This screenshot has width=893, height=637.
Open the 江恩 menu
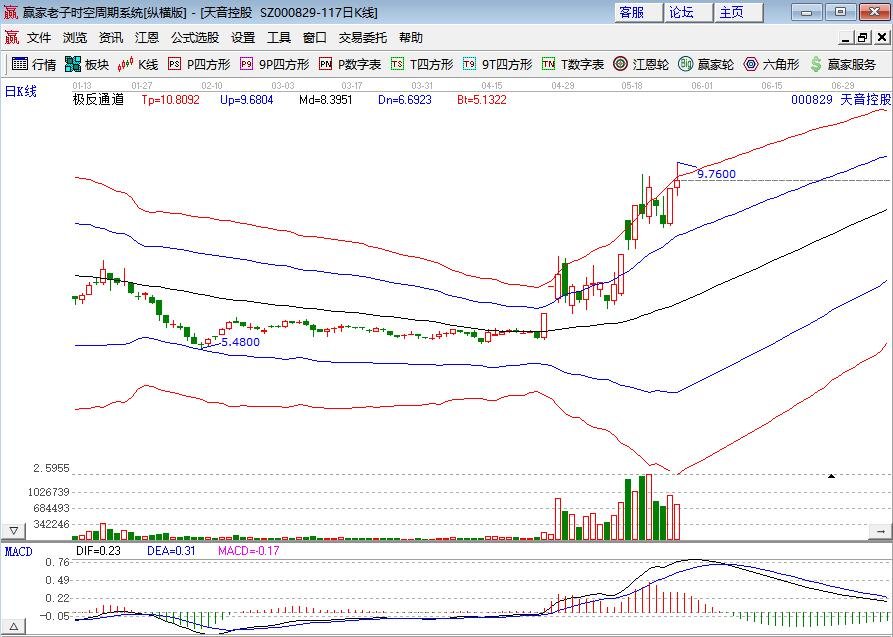[x=146, y=38]
